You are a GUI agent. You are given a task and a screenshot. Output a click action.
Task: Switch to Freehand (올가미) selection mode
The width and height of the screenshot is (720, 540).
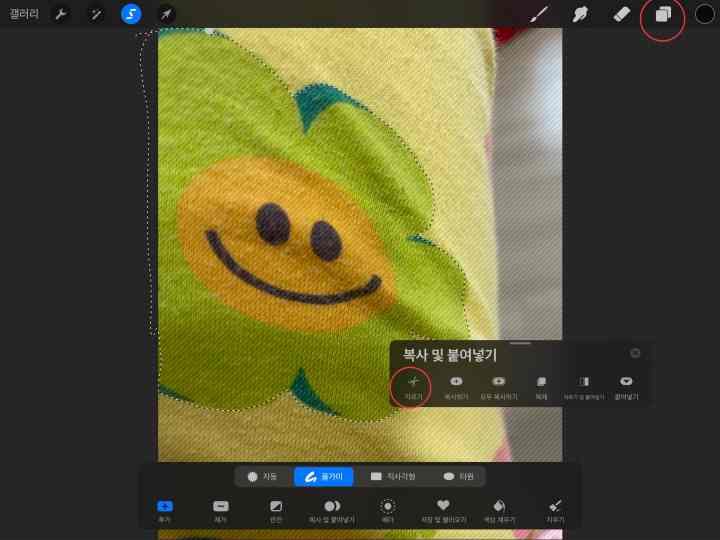[324, 477]
